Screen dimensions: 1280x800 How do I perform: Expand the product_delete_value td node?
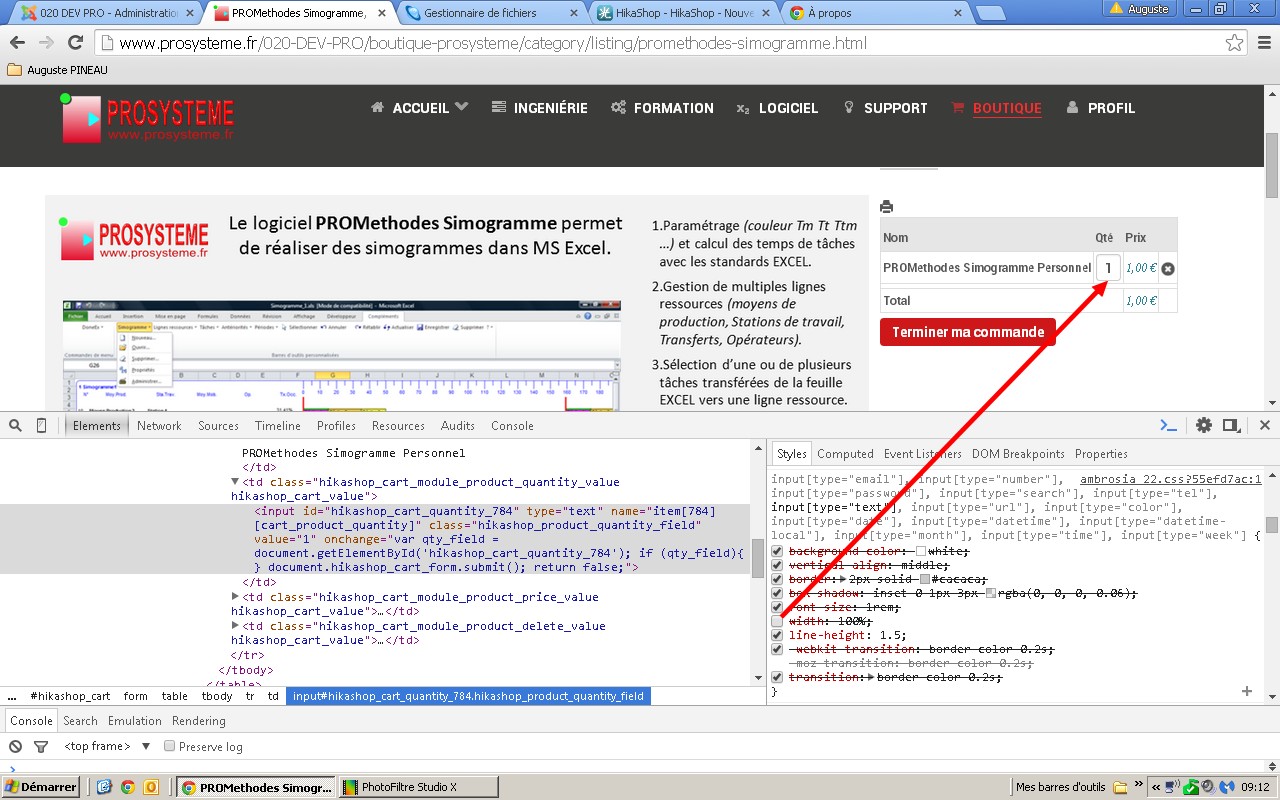235,626
